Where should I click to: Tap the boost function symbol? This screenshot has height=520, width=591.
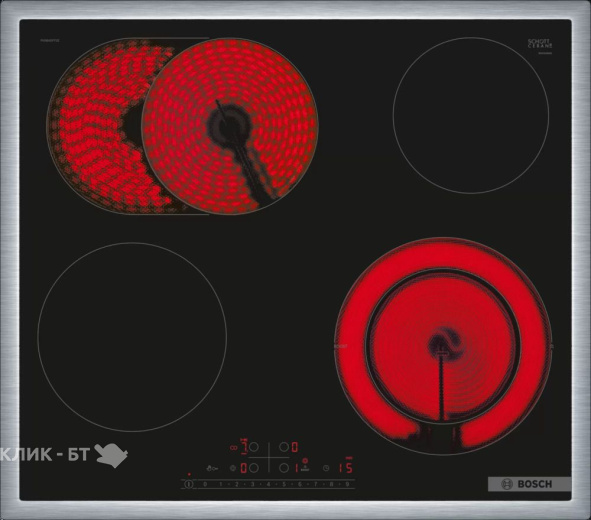(x=305, y=468)
